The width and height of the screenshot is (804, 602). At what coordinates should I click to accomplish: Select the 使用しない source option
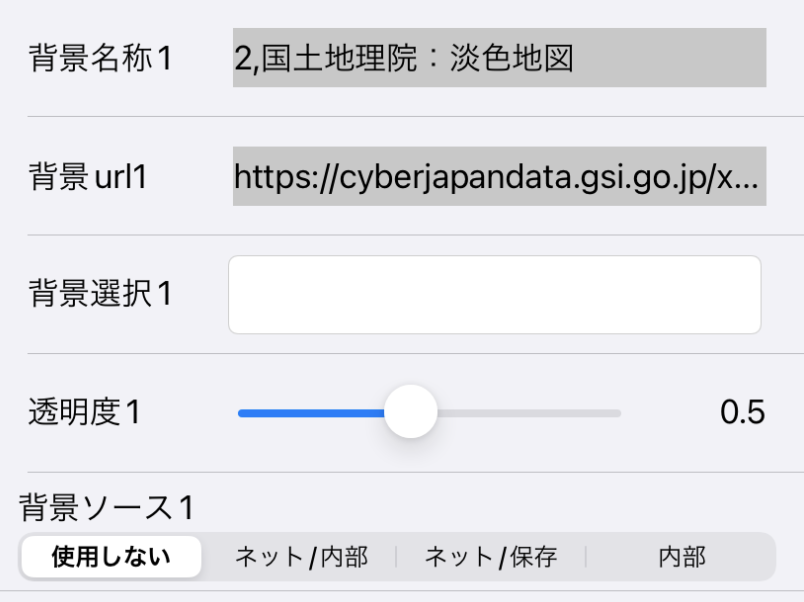[111, 557]
